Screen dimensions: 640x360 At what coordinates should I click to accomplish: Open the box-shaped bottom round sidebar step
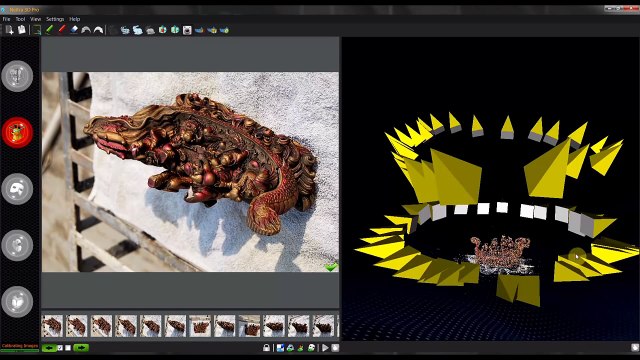[17, 302]
